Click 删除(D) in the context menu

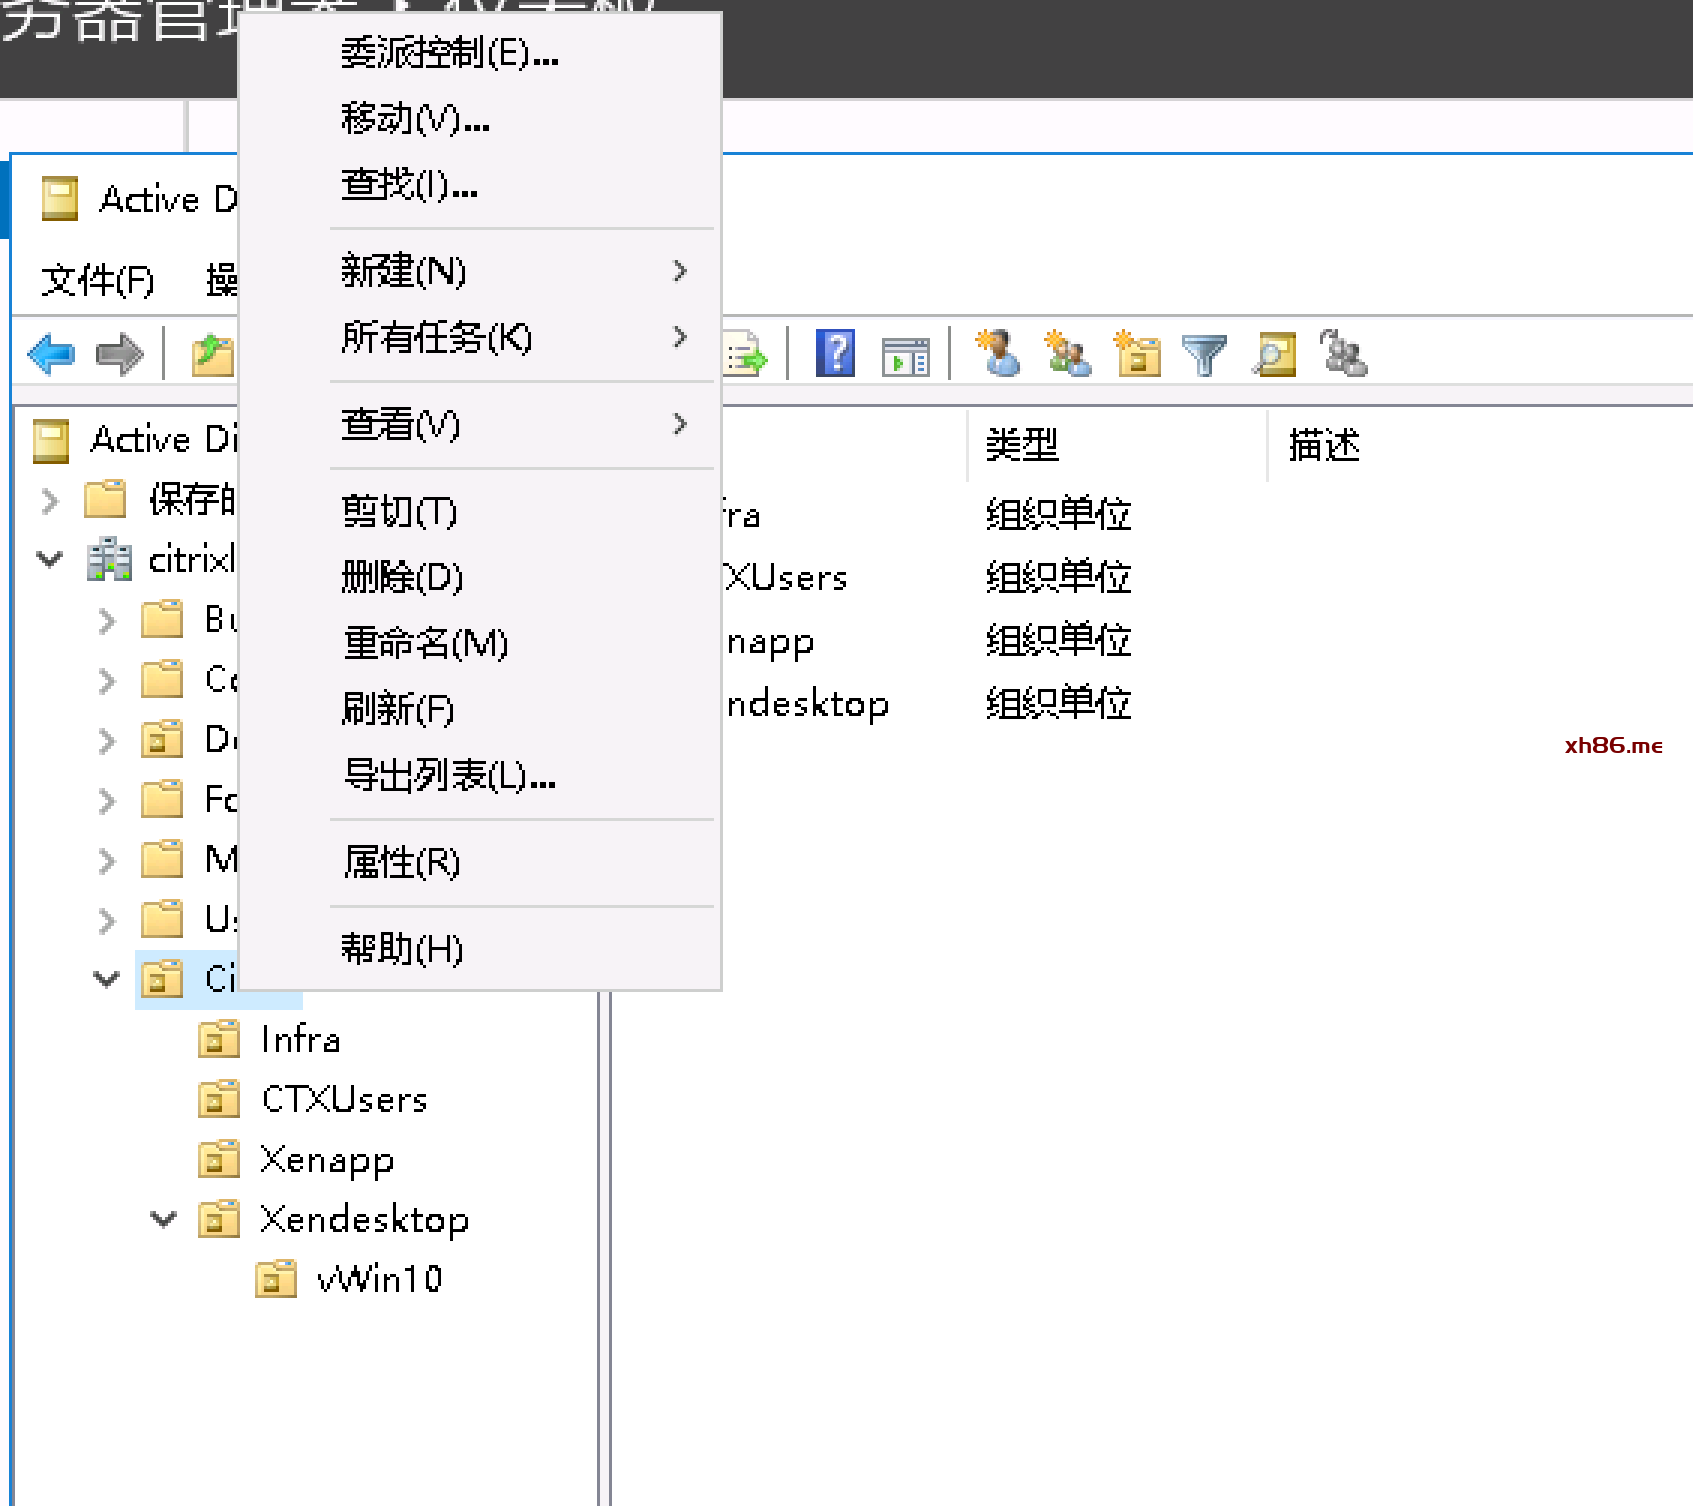pyautogui.click(x=402, y=577)
